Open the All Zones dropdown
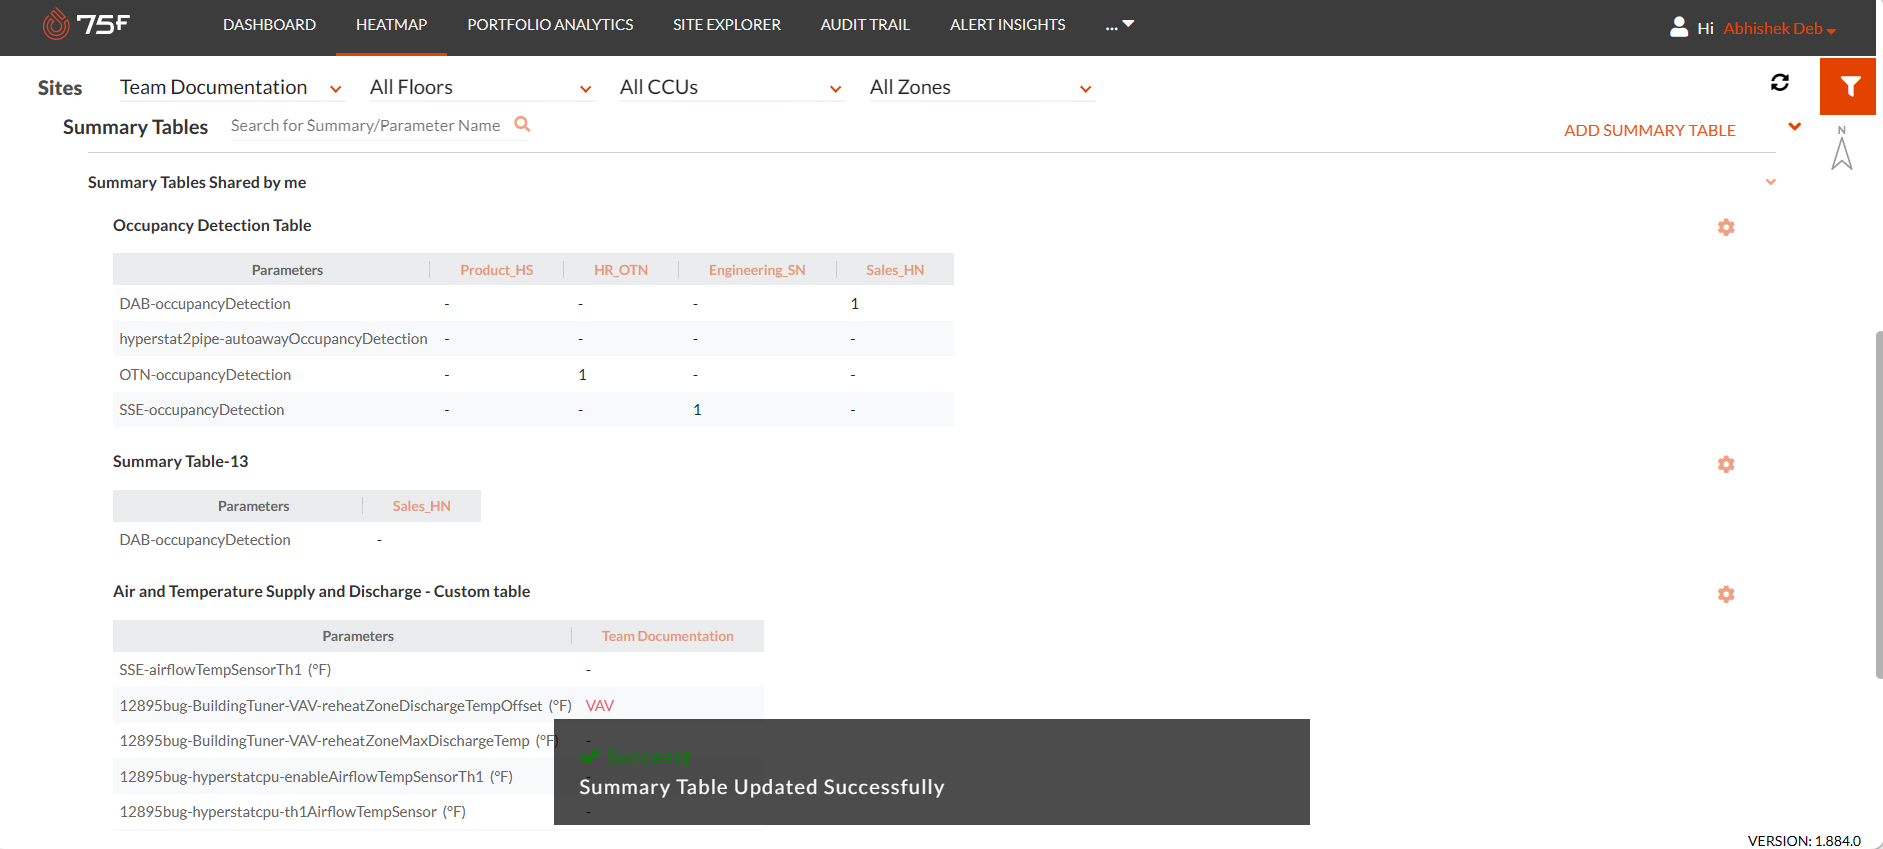 [981, 88]
